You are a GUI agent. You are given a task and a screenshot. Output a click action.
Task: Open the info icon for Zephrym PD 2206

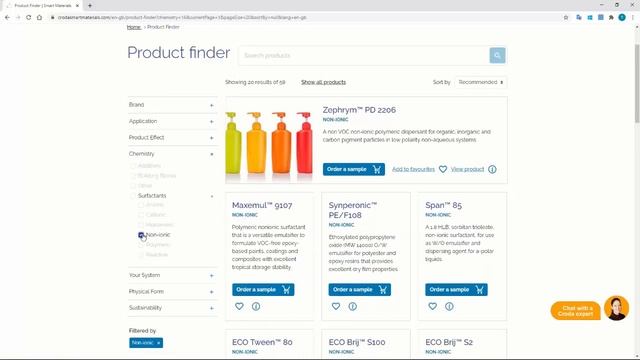tap(492, 169)
